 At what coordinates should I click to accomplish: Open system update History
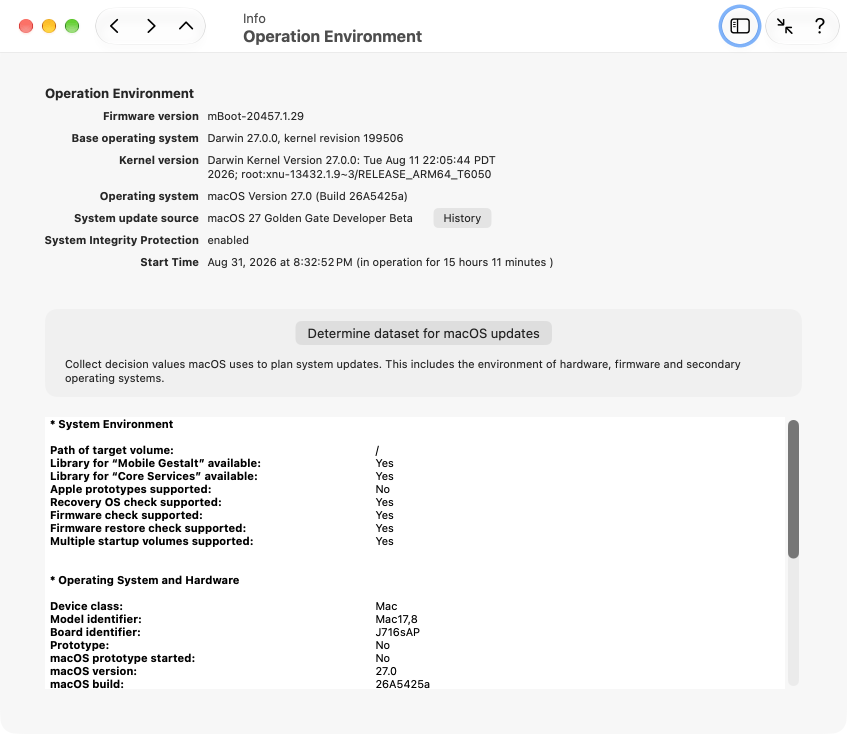click(x=462, y=218)
